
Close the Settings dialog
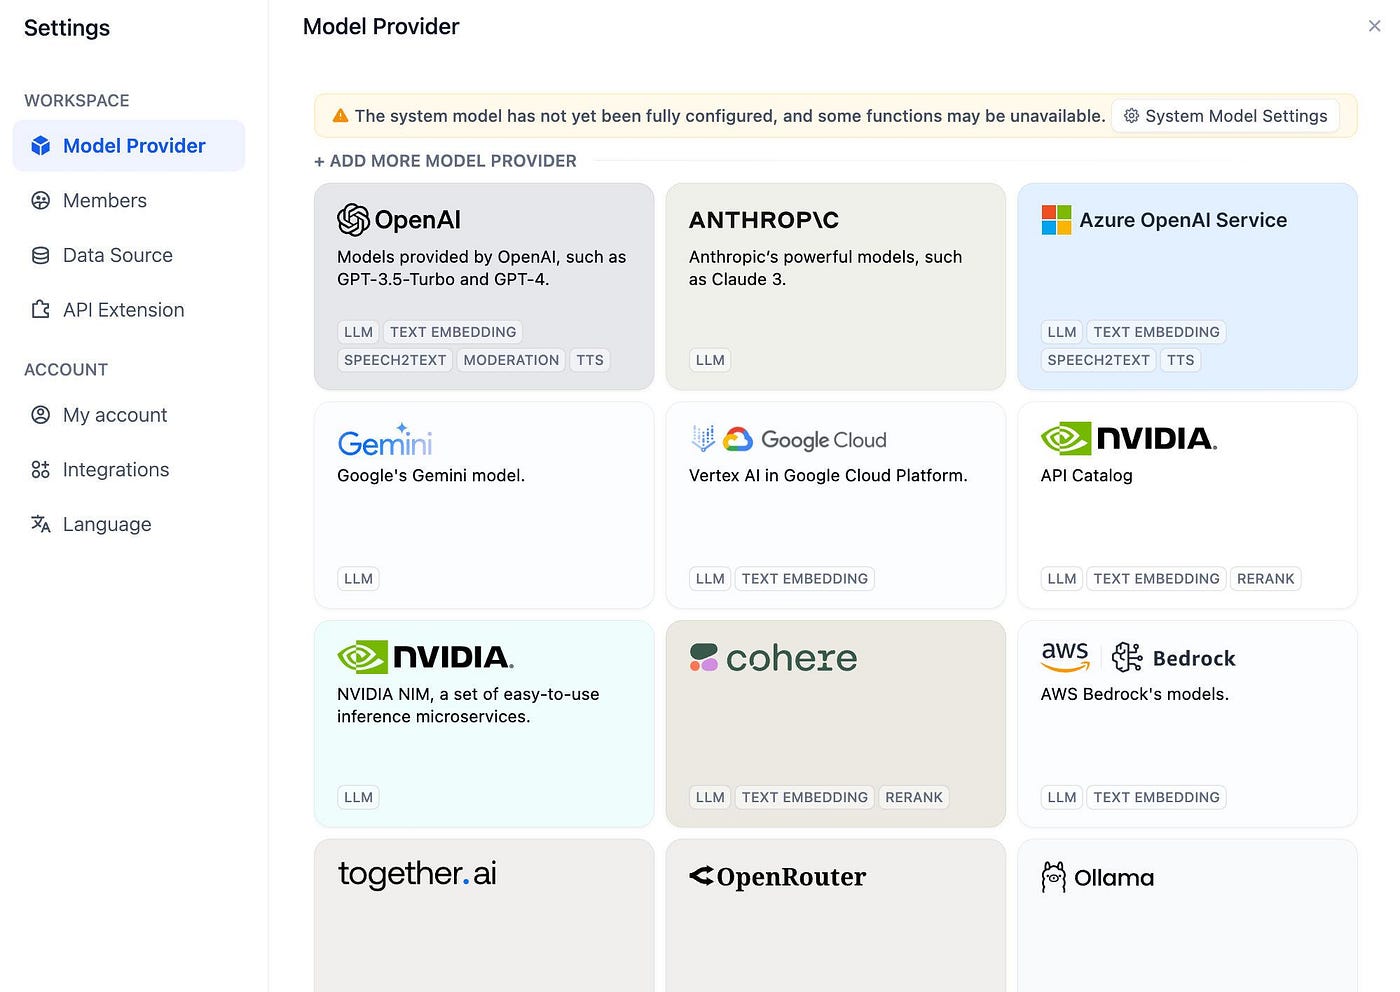point(1374,25)
